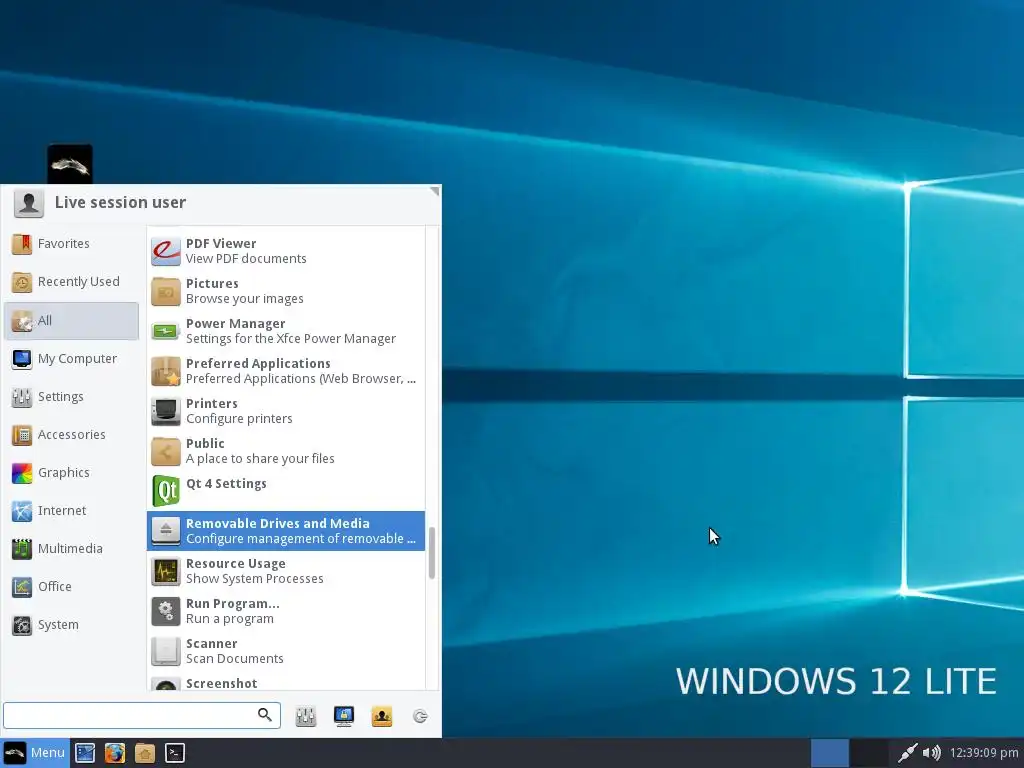The width and height of the screenshot is (1024, 768).
Task: Open All Settings from the menu's bottom row
Action: click(x=306, y=716)
